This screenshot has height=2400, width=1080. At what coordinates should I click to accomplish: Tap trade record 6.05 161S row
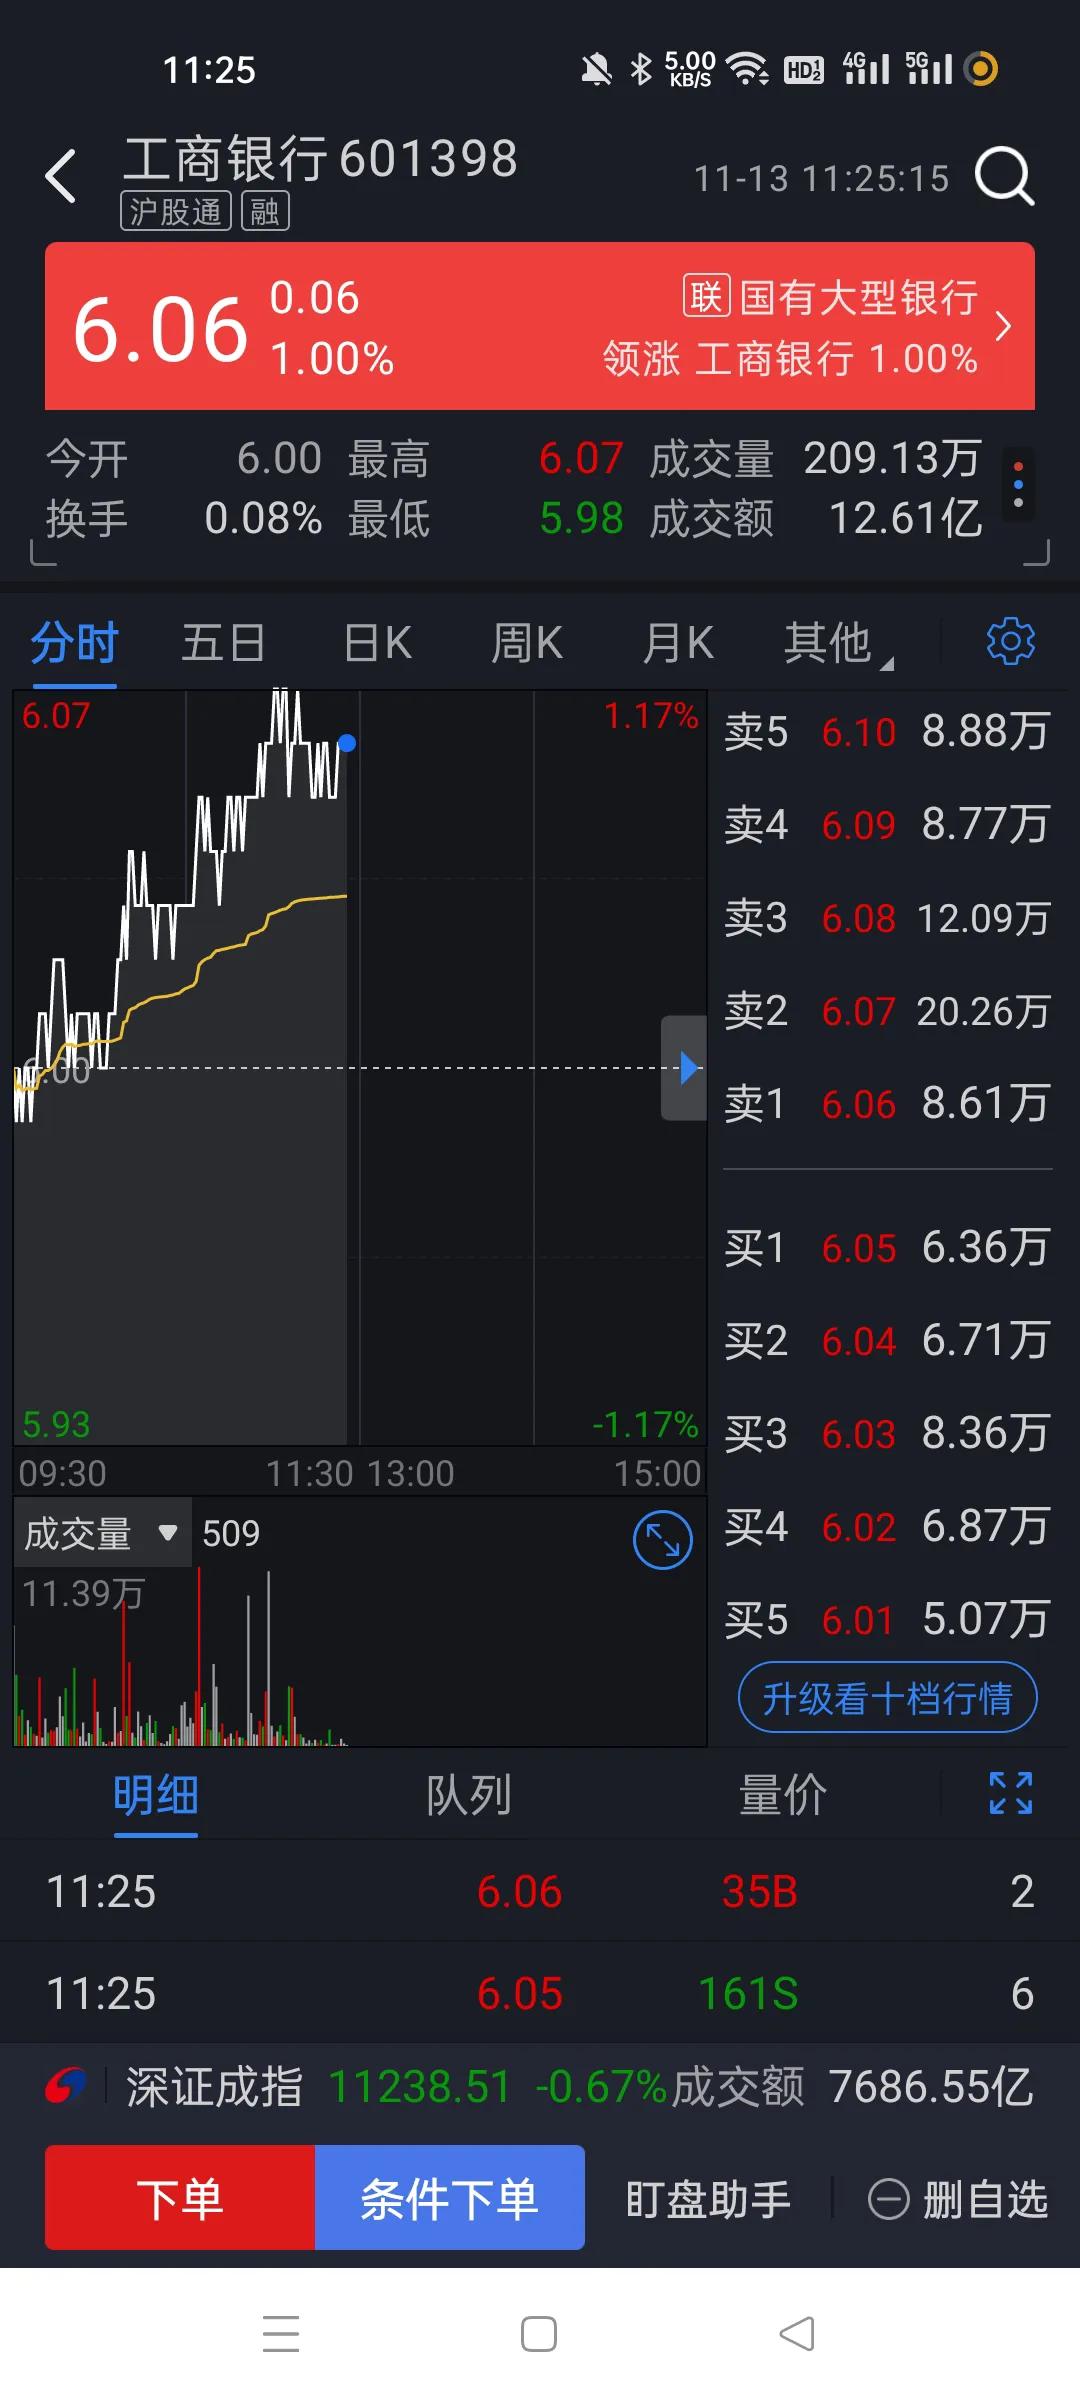point(540,1993)
